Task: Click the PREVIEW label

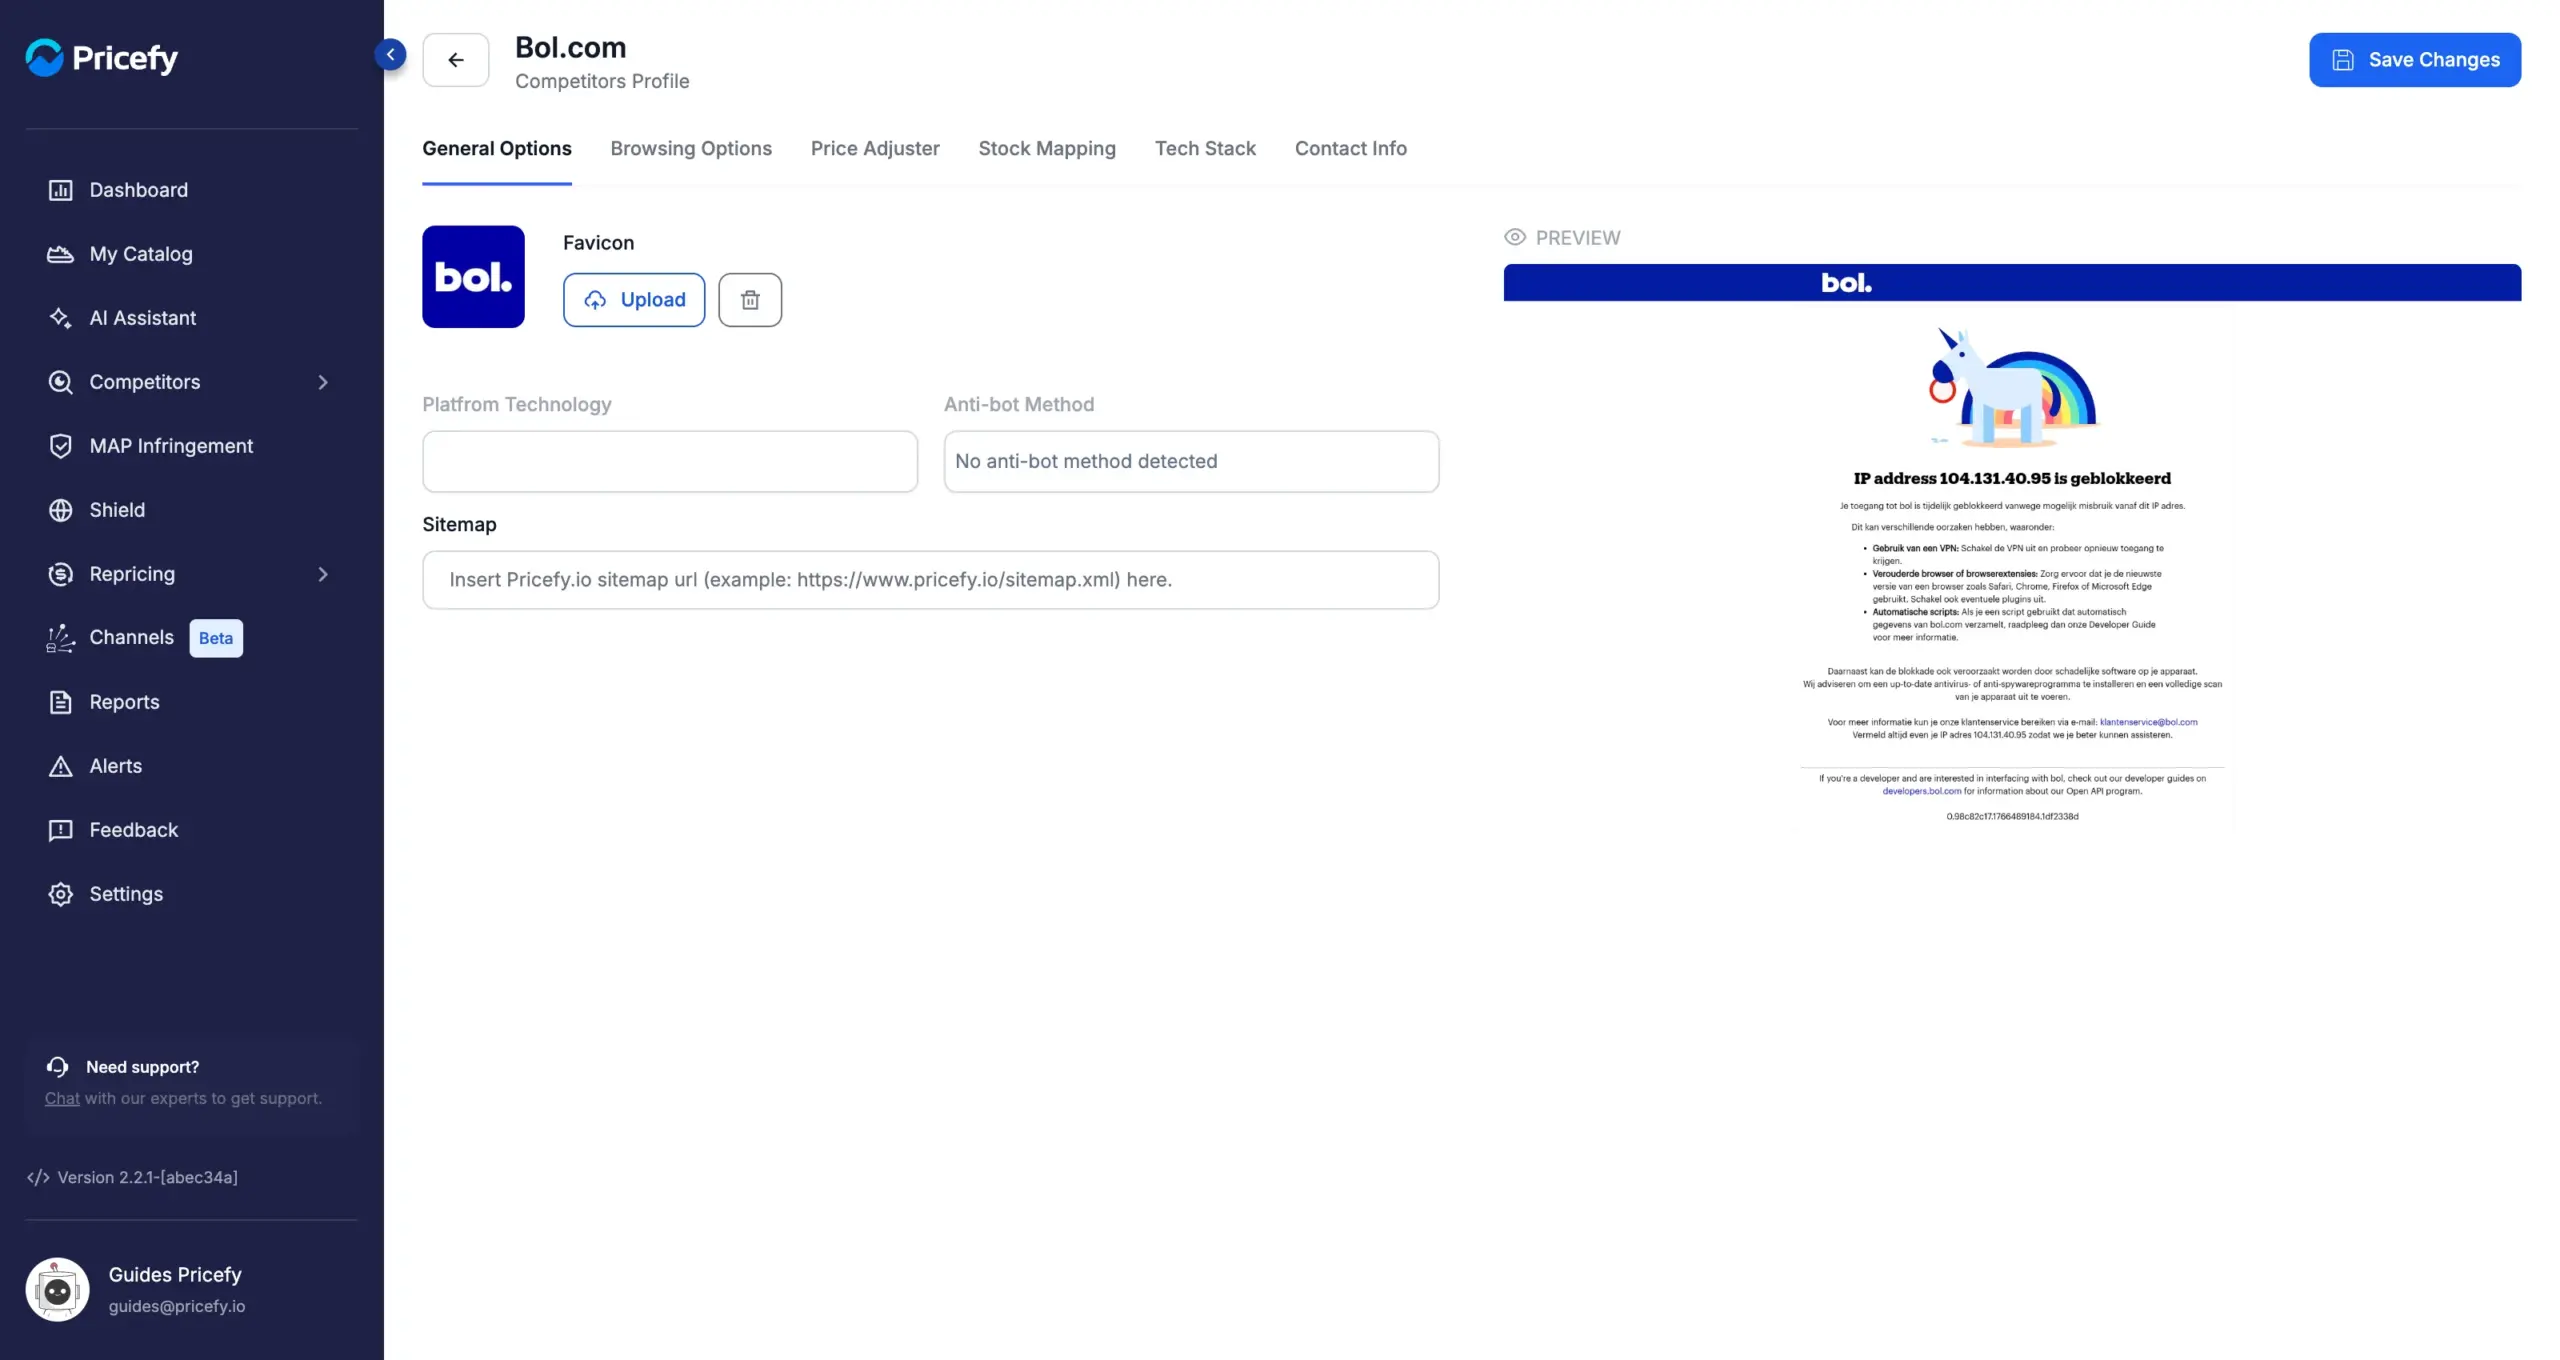Action: pos(1578,238)
